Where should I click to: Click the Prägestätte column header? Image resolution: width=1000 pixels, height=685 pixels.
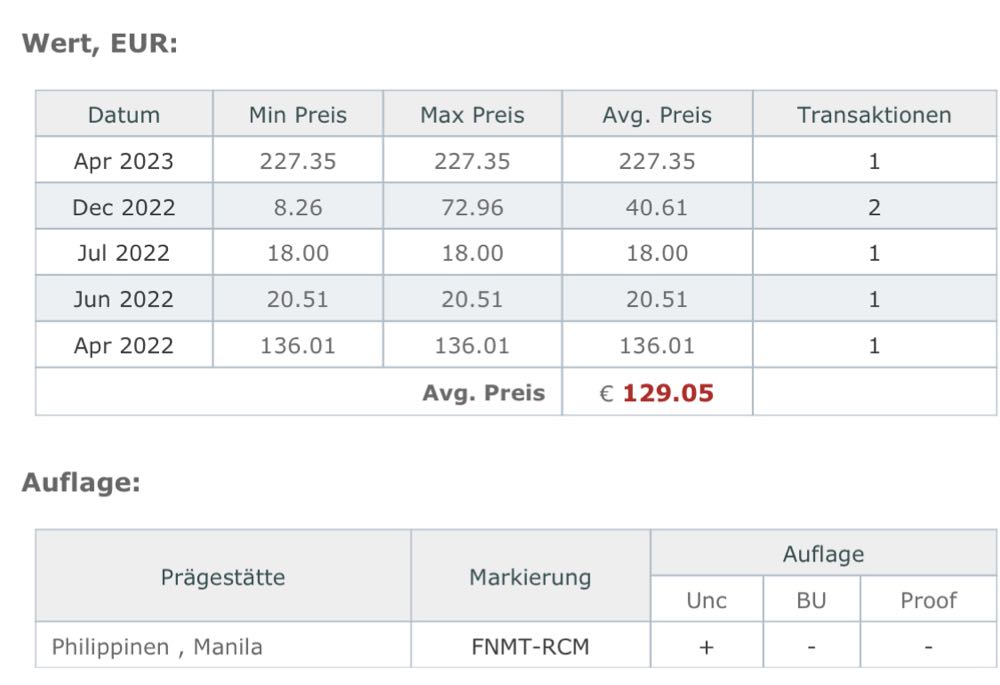pos(223,577)
